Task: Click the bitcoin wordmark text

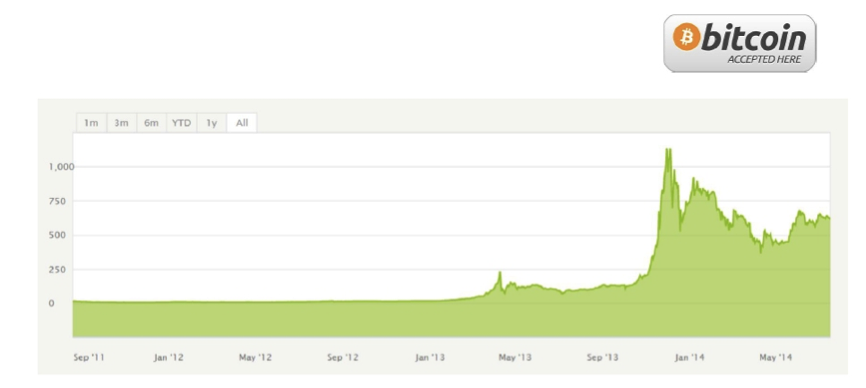Action: [754, 38]
